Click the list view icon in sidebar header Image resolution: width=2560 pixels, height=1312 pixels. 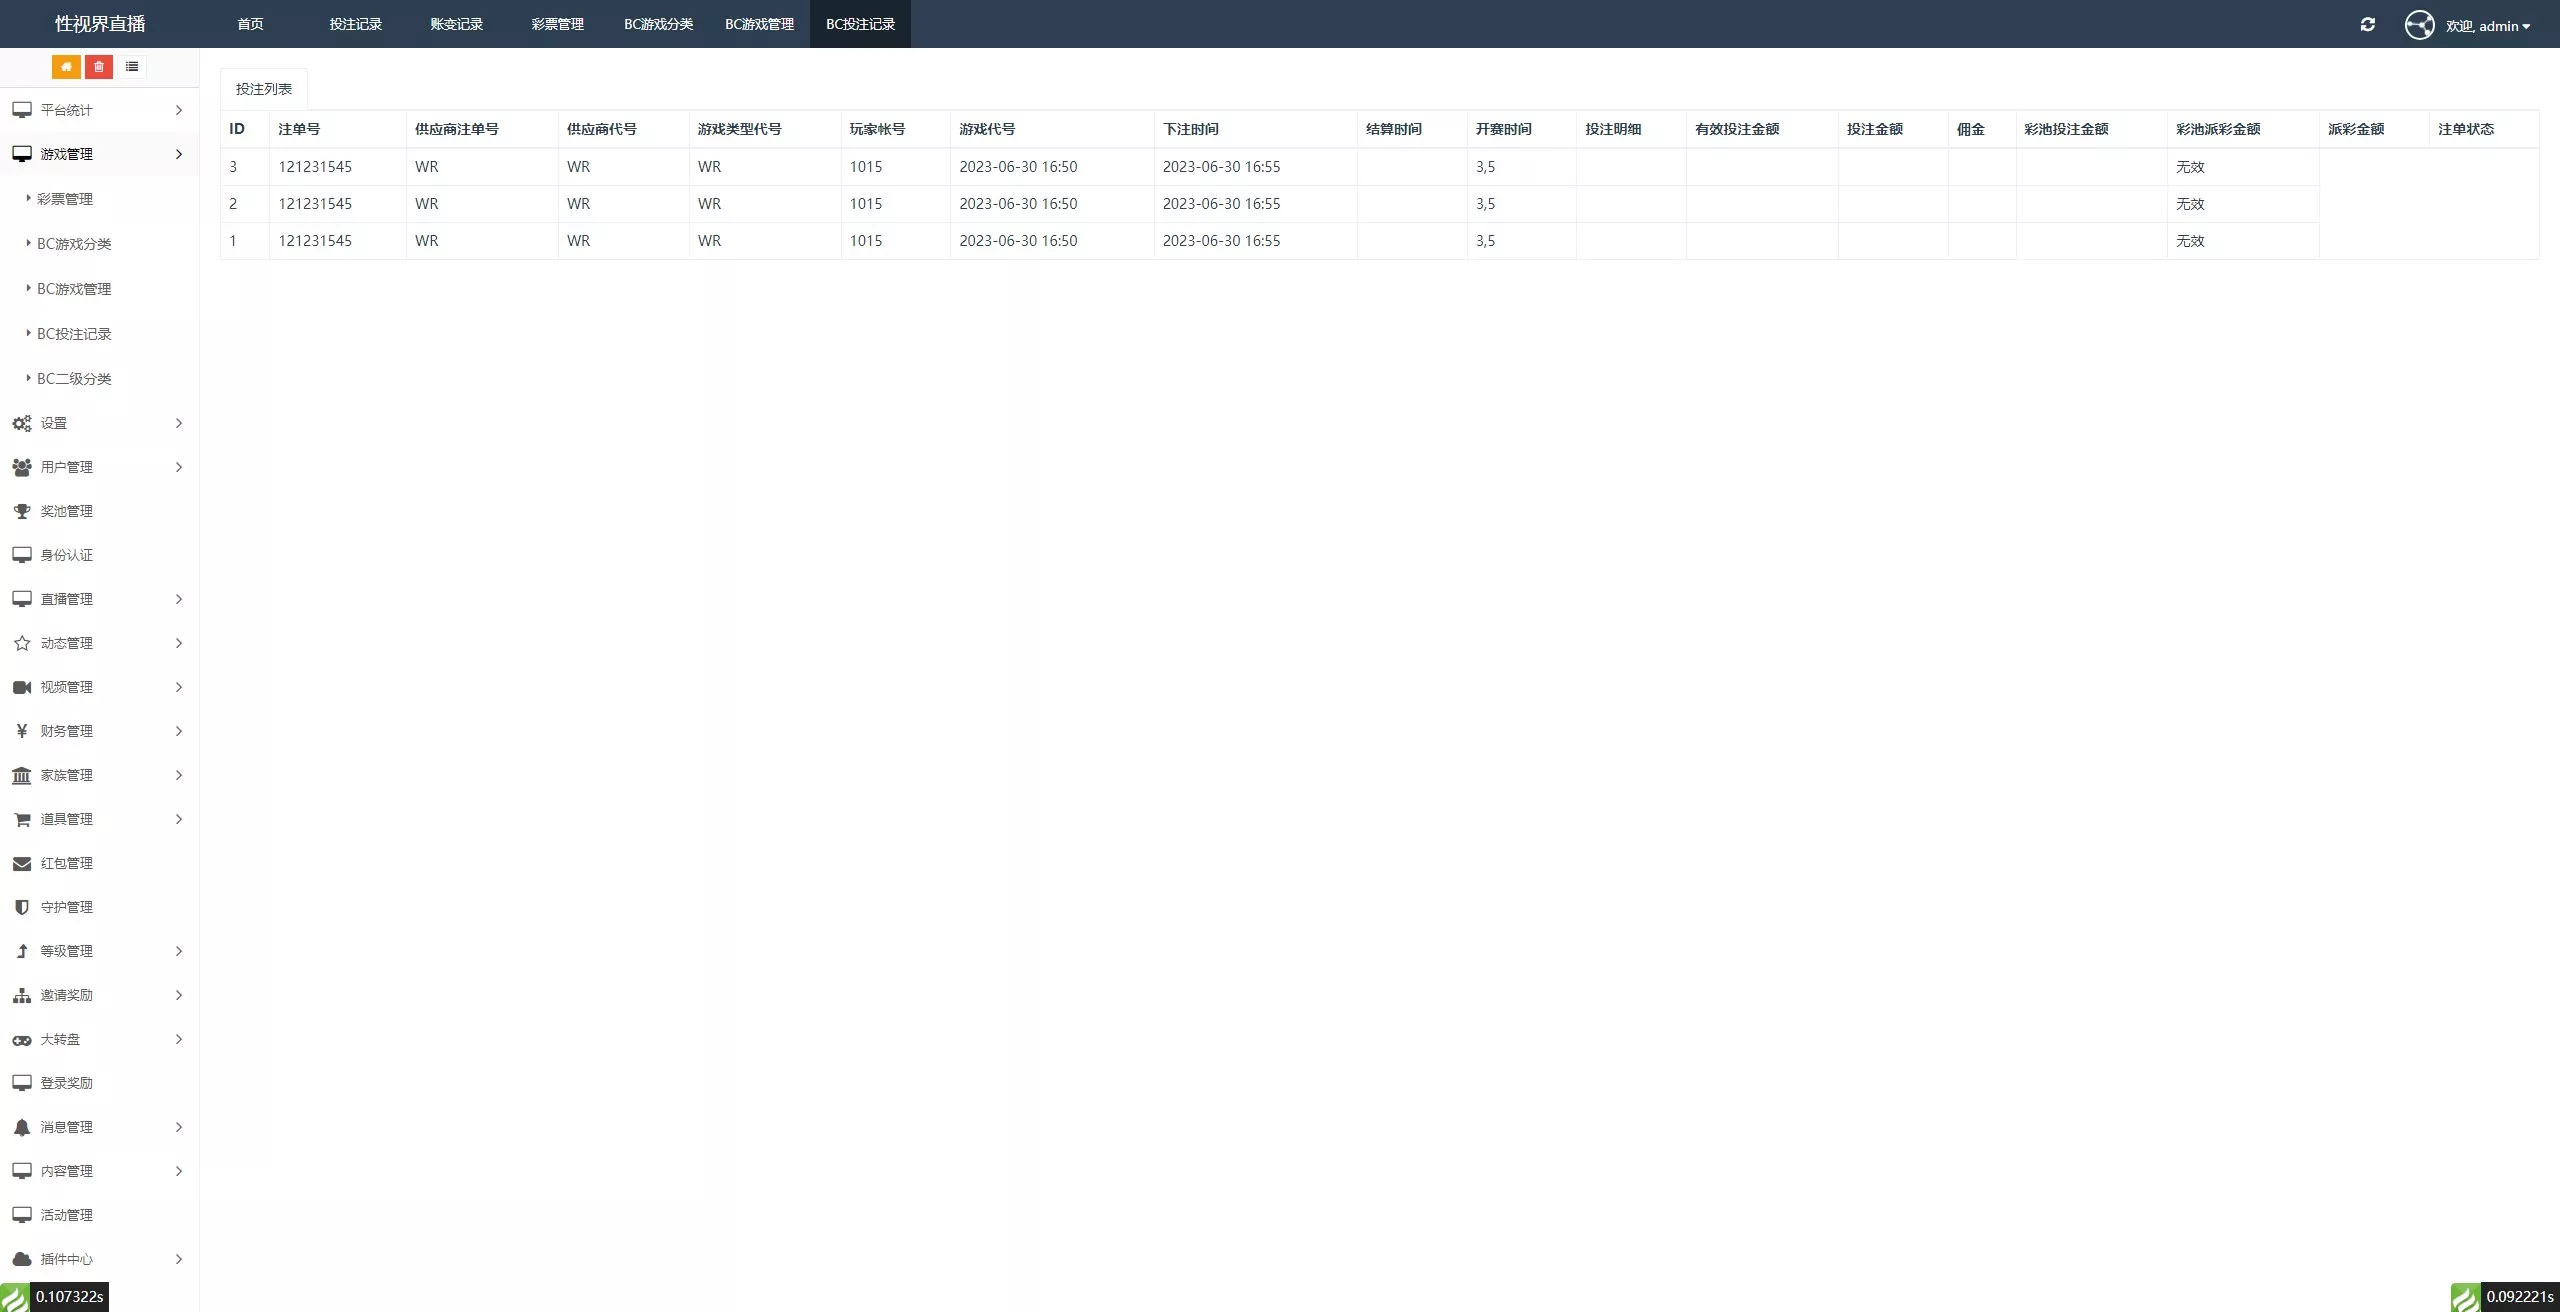(x=132, y=67)
